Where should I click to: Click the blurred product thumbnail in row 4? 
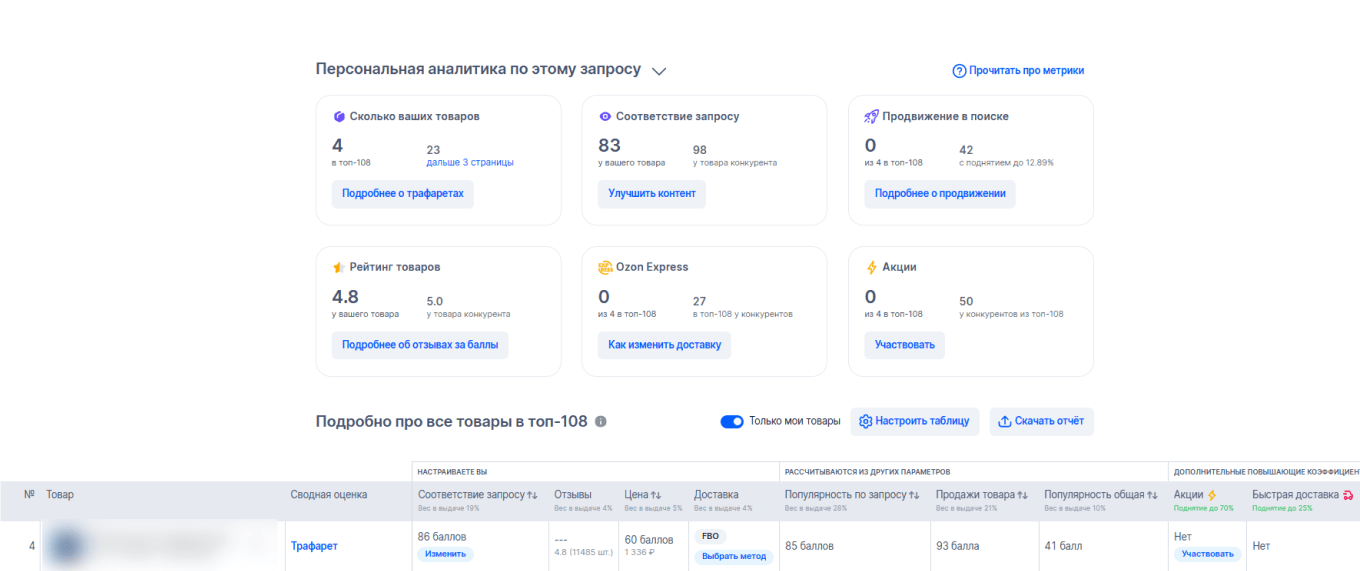click(x=68, y=546)
